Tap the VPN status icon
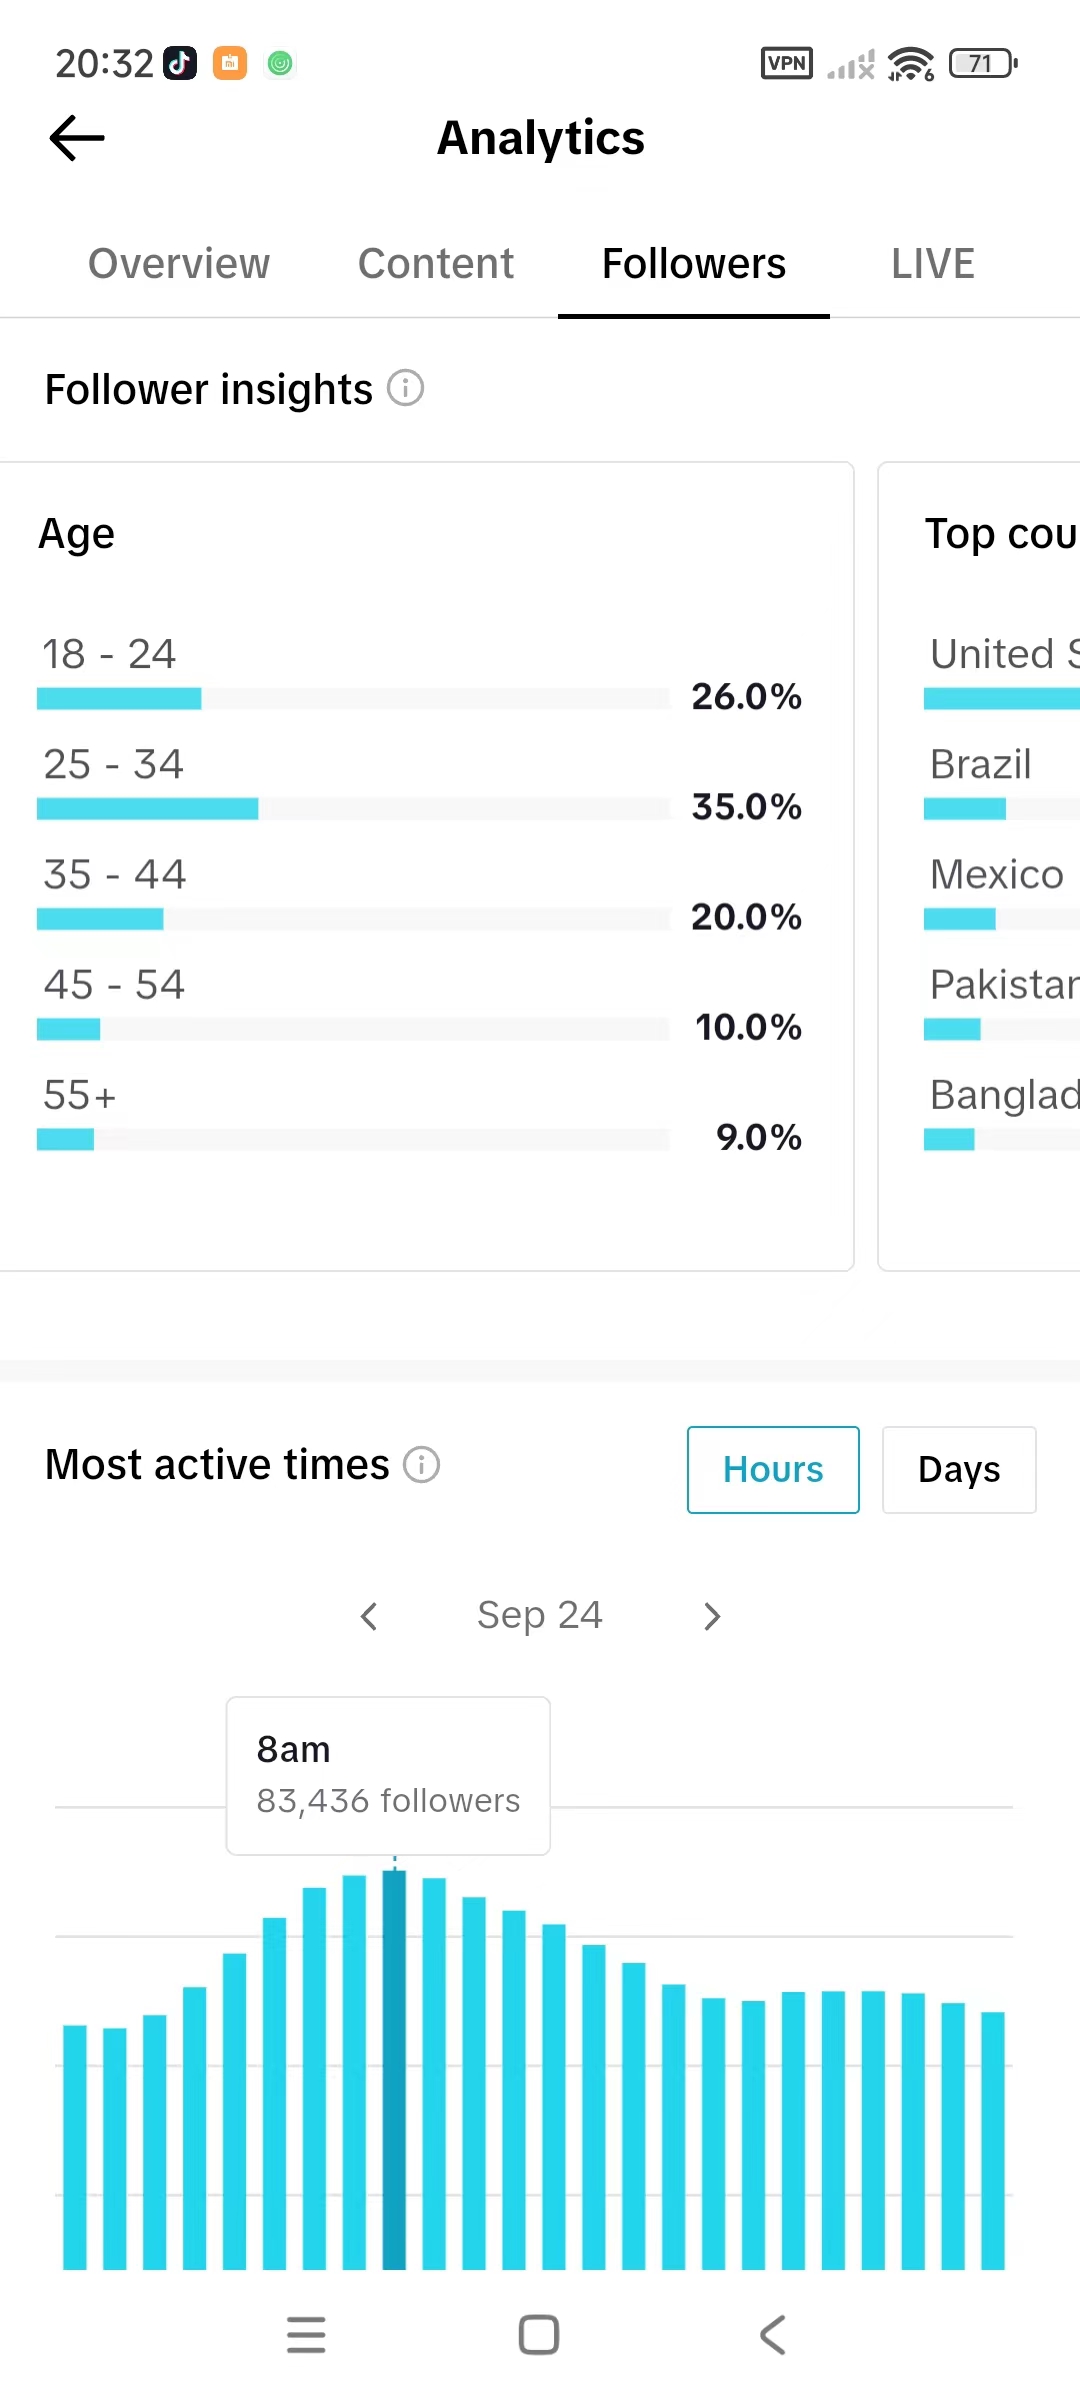 pos(786,64)
